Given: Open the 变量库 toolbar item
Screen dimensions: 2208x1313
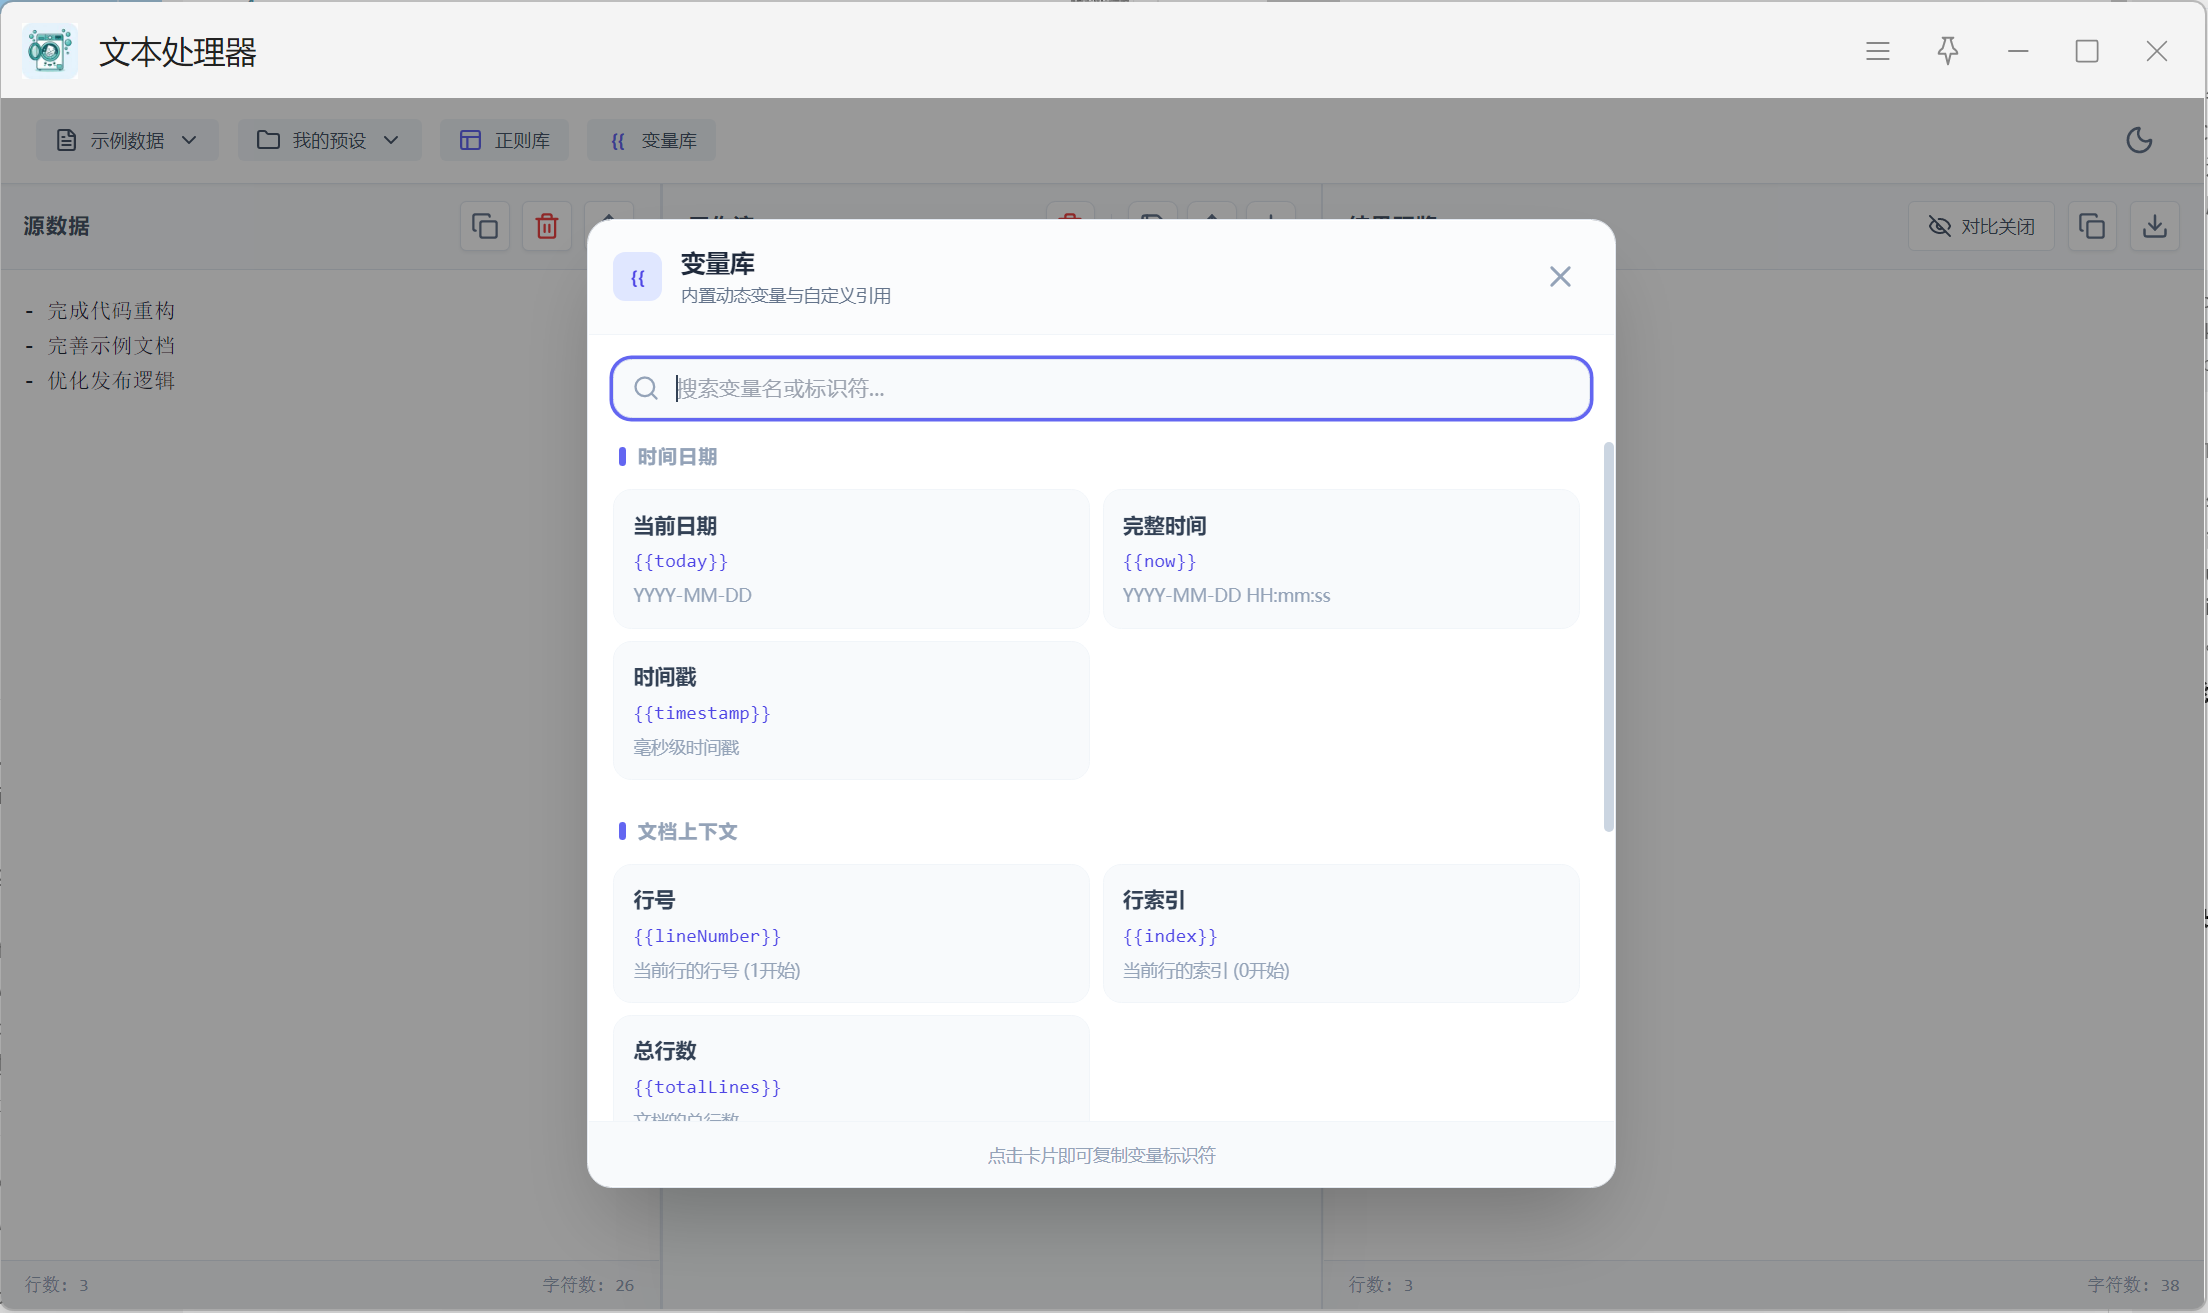Looking at the screenshot, I should coord(652,140).
